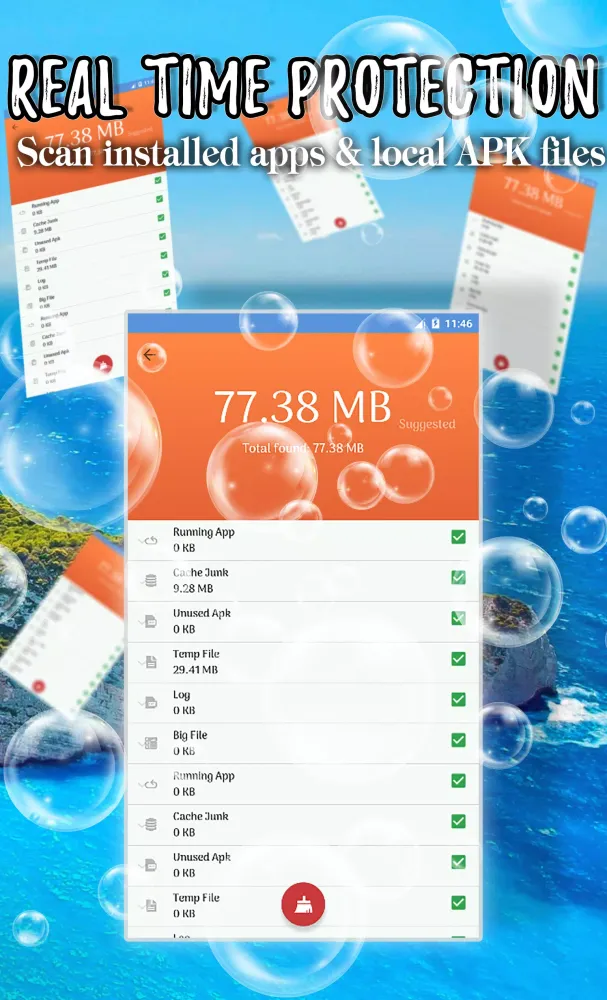Tap the cloud icon of Running App under orange header
Screen dimensions: 607x1000
150,540
